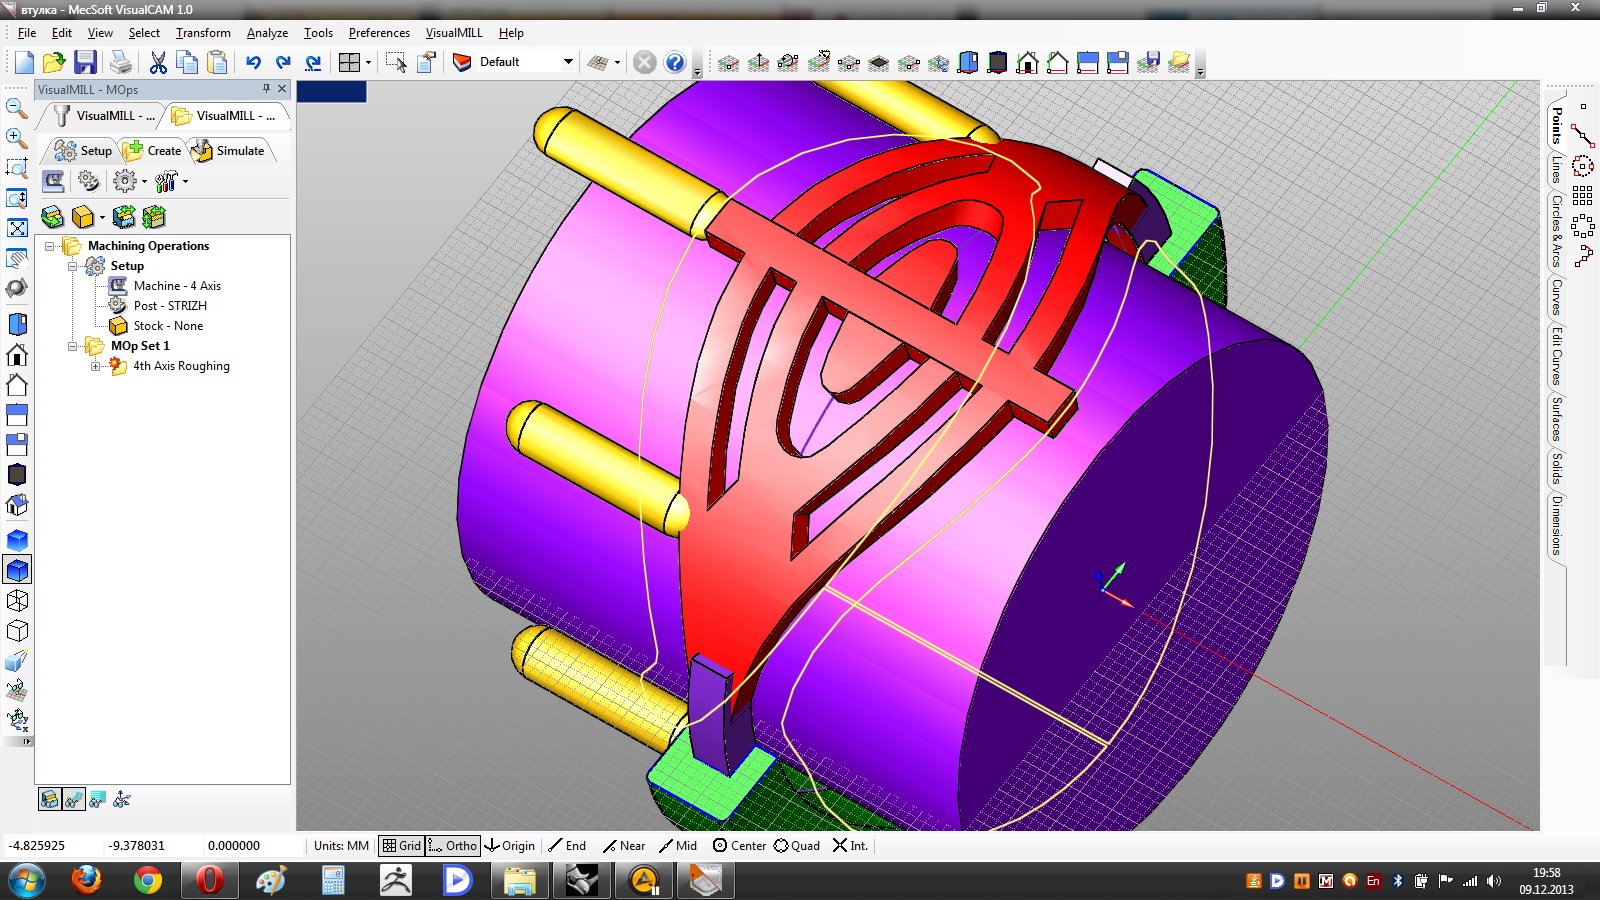Click the Cut scissors icon
Viewport: 1600px width, 900px height.
pos(158,62)
